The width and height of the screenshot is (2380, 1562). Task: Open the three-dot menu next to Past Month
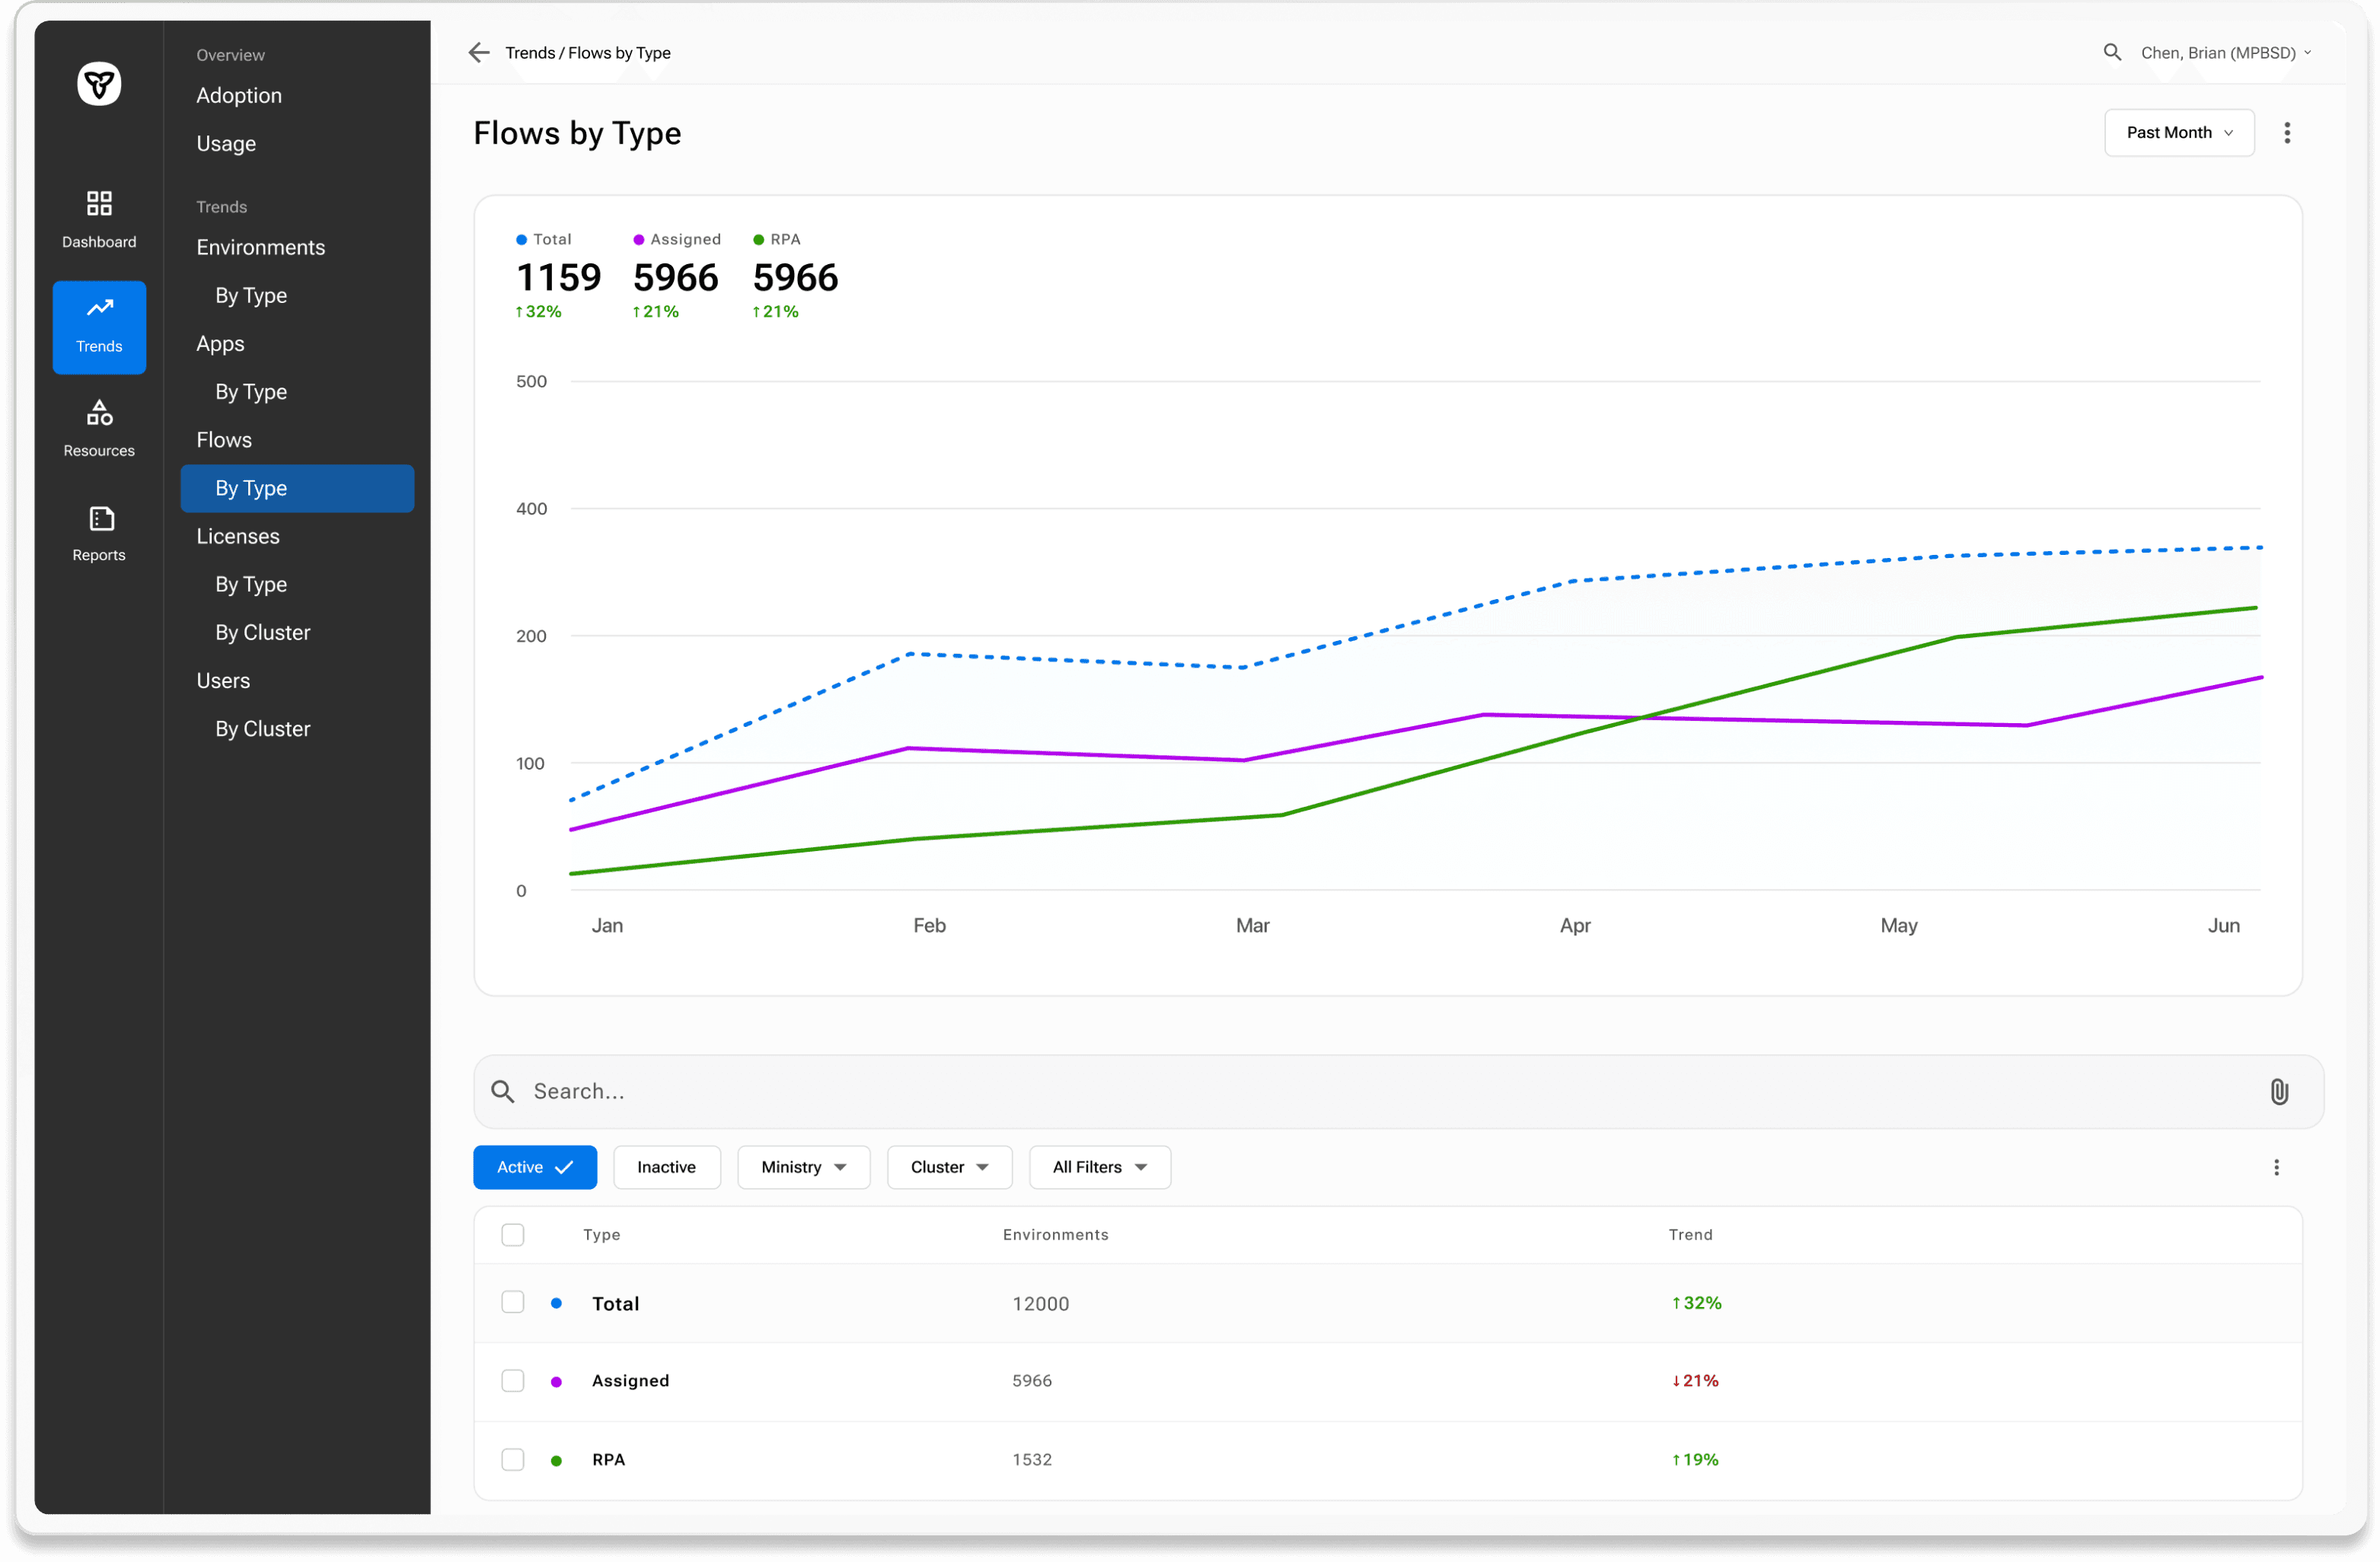(x=2286, y=133)
